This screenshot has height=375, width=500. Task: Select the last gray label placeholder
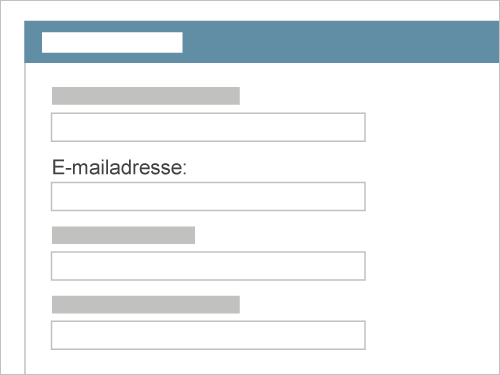point(146,305)
